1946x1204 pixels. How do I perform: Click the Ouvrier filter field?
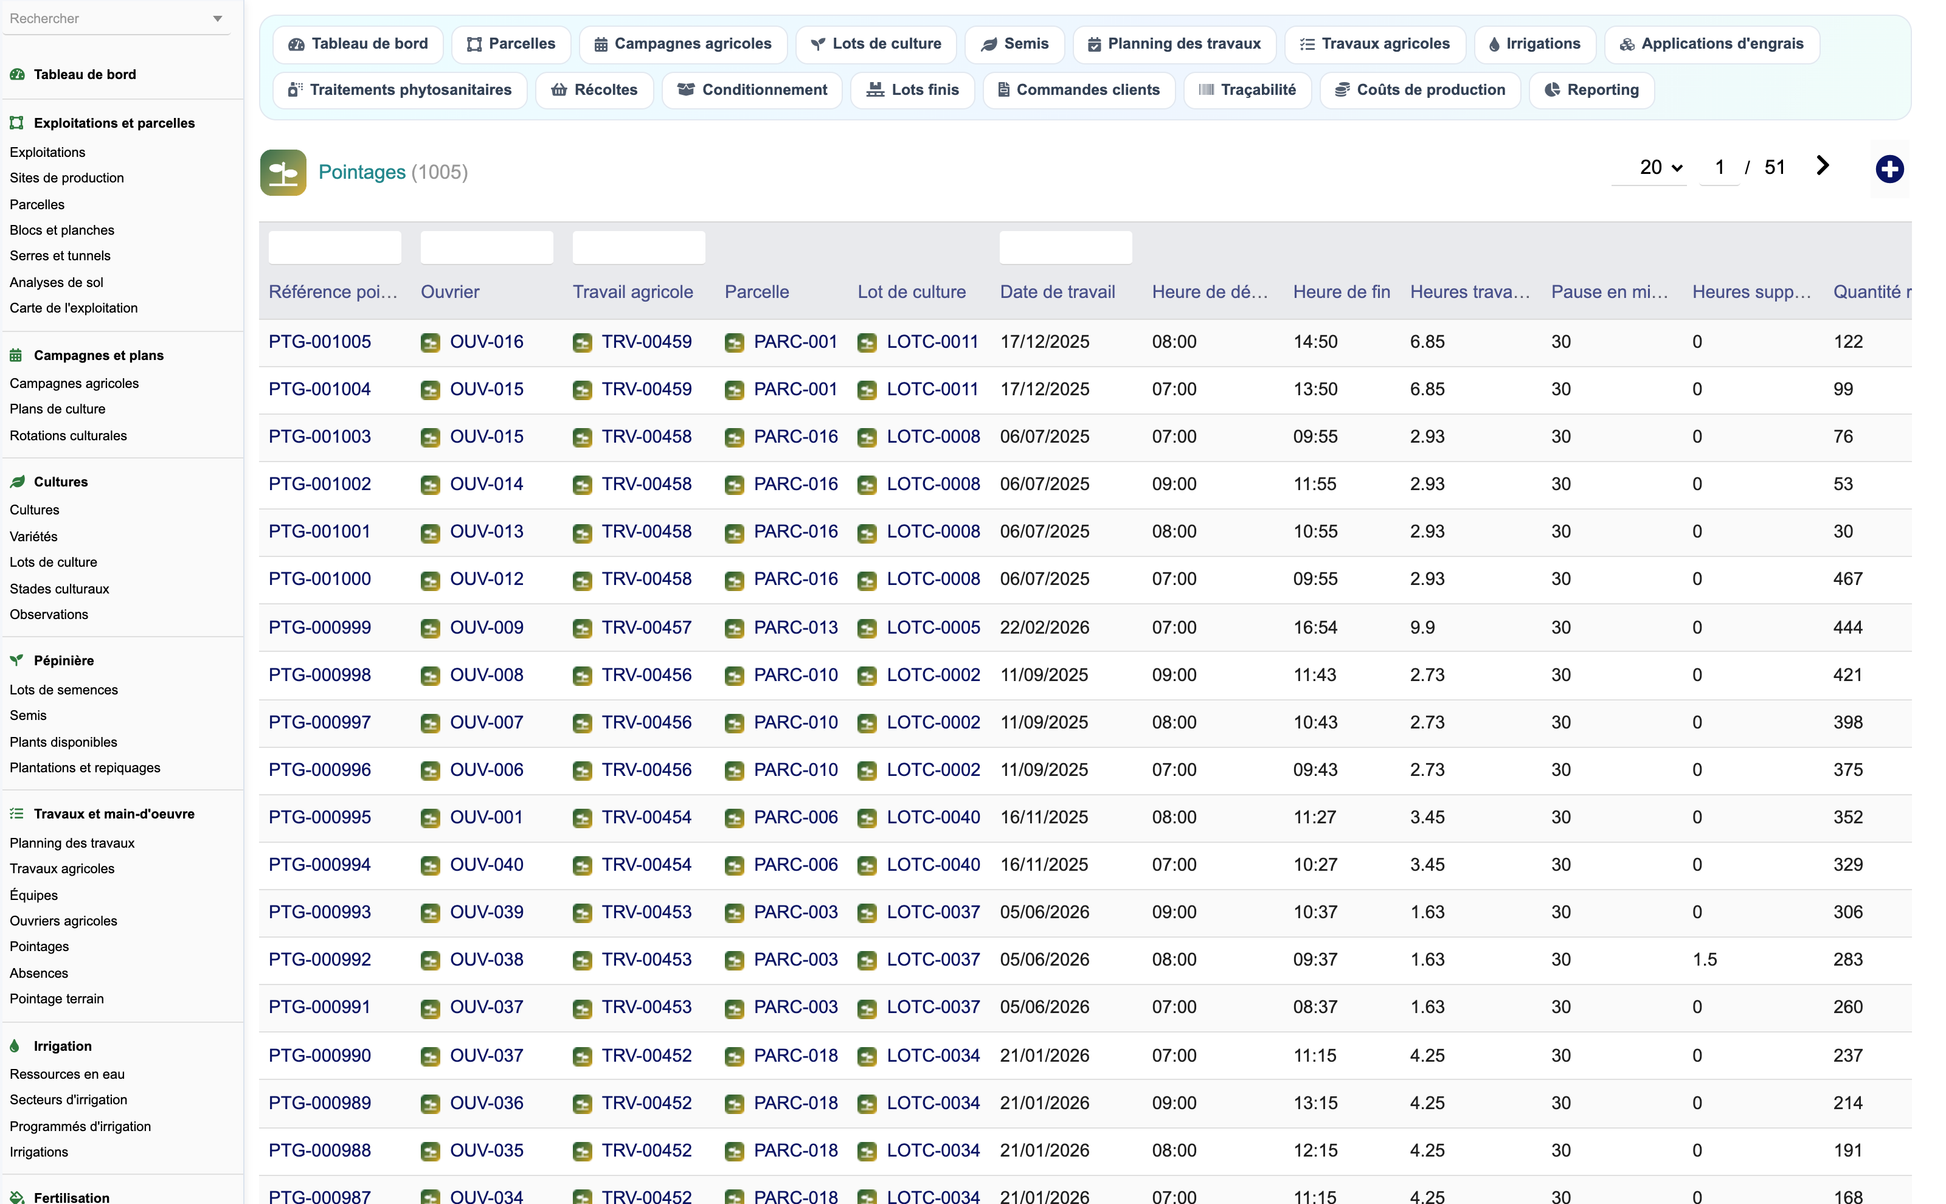tap(487, 247)
